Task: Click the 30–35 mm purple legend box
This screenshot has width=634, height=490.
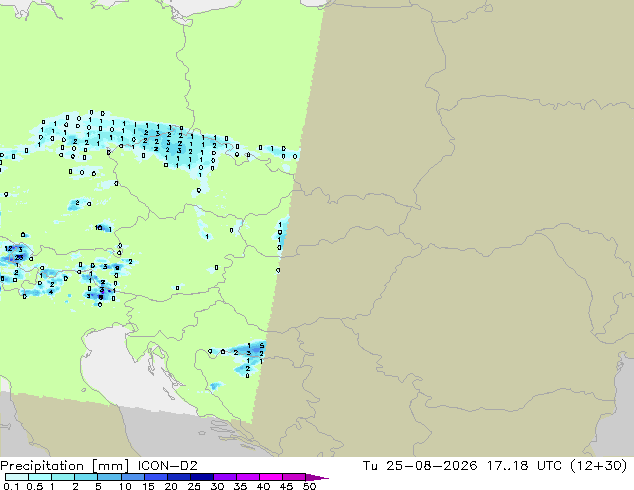Action: [x=225, y=477]
